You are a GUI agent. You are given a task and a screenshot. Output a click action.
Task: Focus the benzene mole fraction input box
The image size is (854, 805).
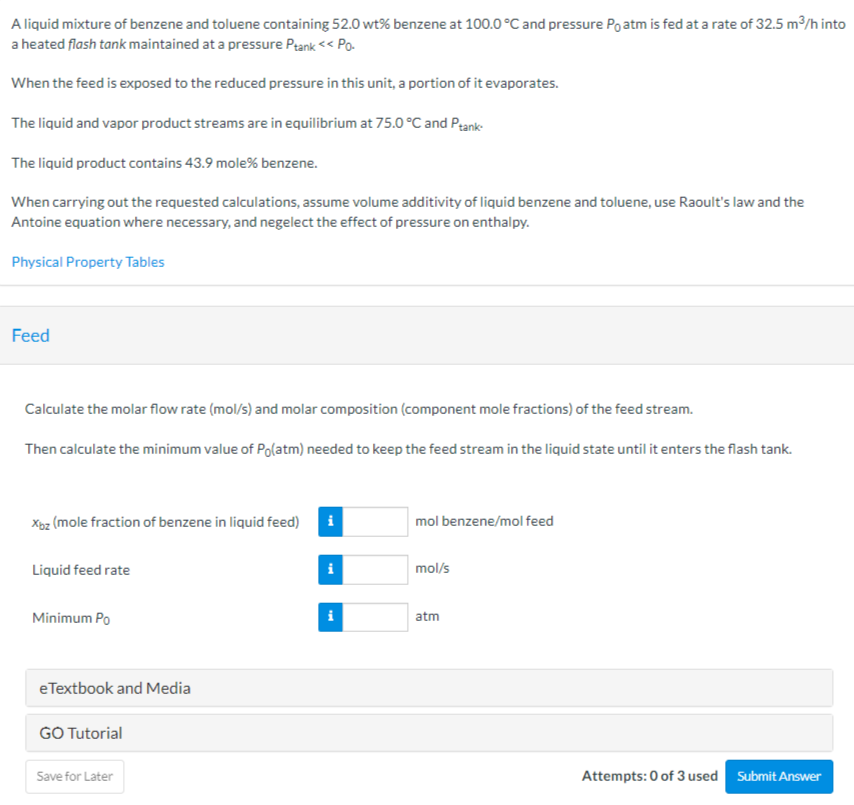pos(375,521)
